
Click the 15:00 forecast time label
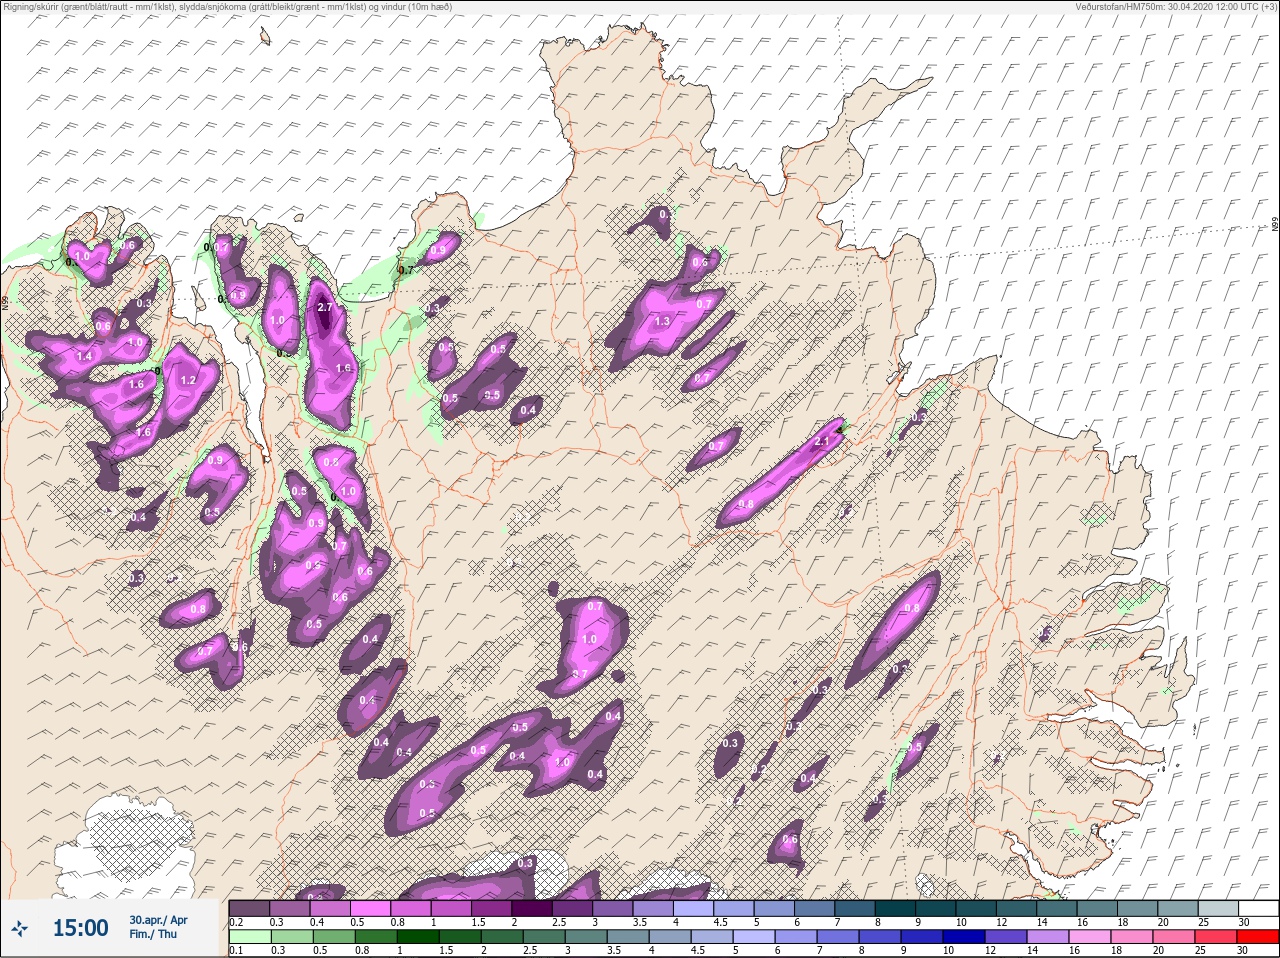point(80,928)
